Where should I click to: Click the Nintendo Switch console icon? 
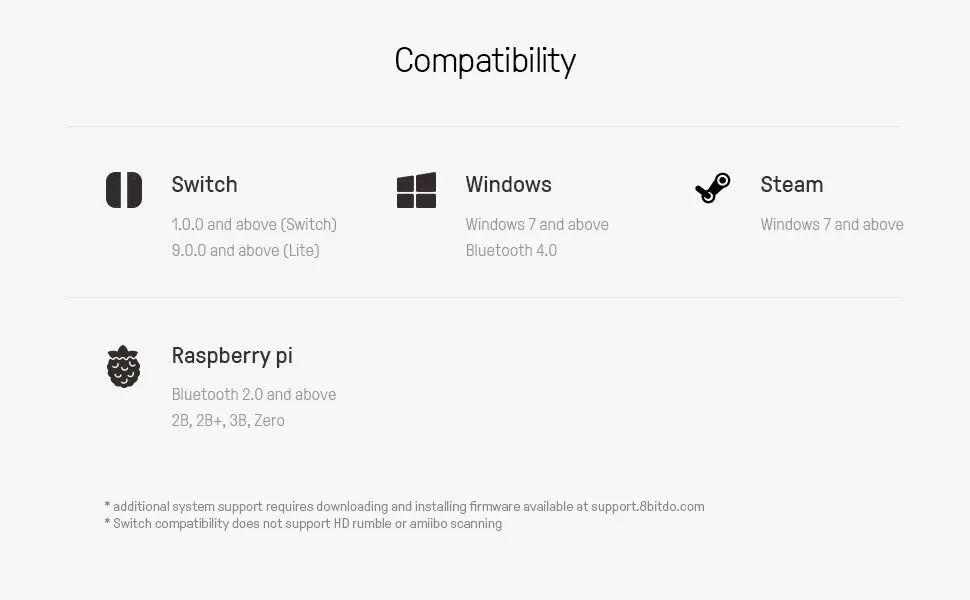[124, 190]
